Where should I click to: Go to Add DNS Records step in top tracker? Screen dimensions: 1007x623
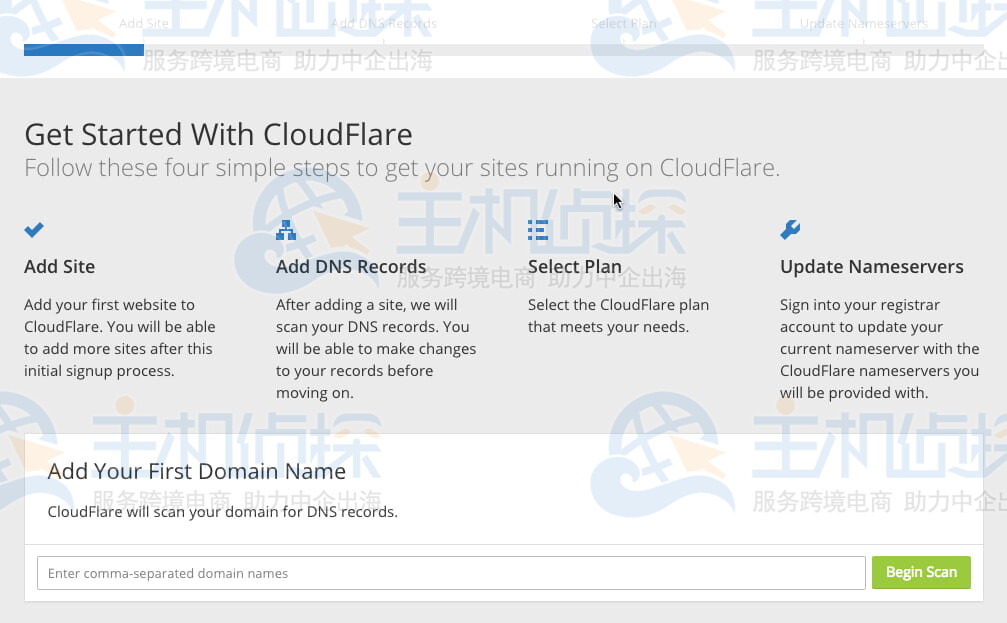click(x=383, y=22)
